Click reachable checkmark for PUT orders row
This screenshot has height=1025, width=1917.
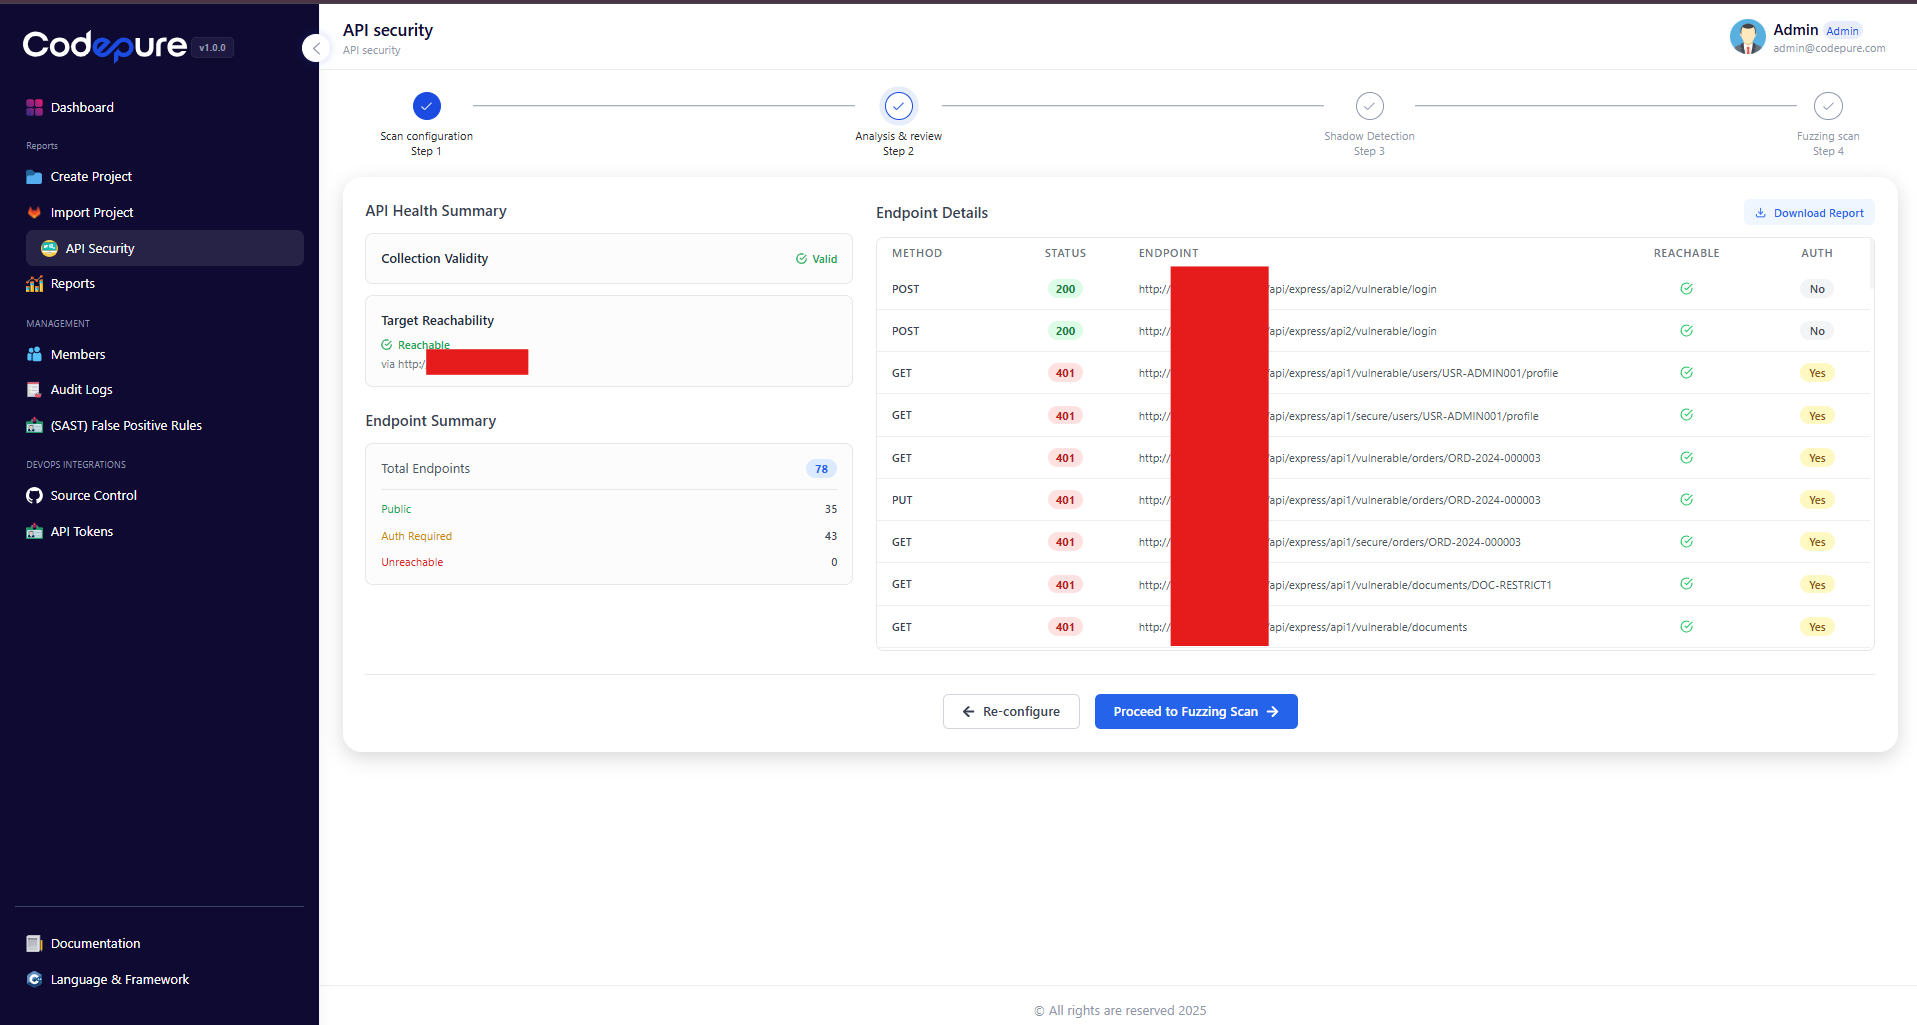click(1686, 500)
